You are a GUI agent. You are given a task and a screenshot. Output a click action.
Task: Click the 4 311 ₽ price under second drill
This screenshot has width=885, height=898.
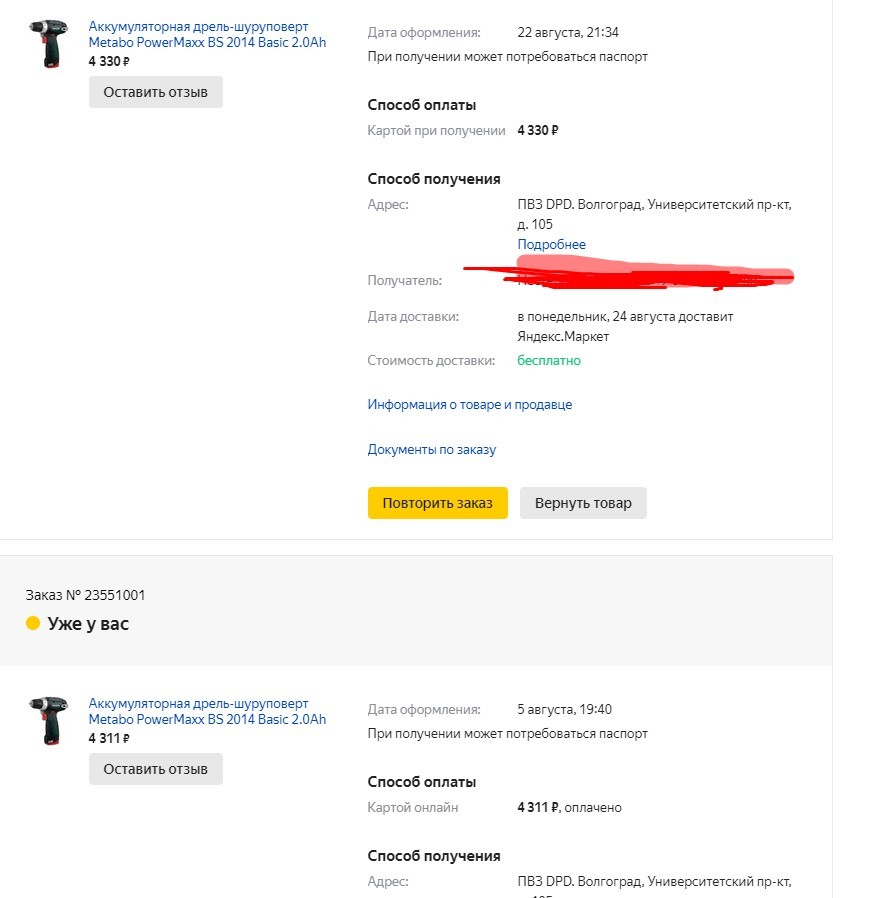tap(109, 738)
